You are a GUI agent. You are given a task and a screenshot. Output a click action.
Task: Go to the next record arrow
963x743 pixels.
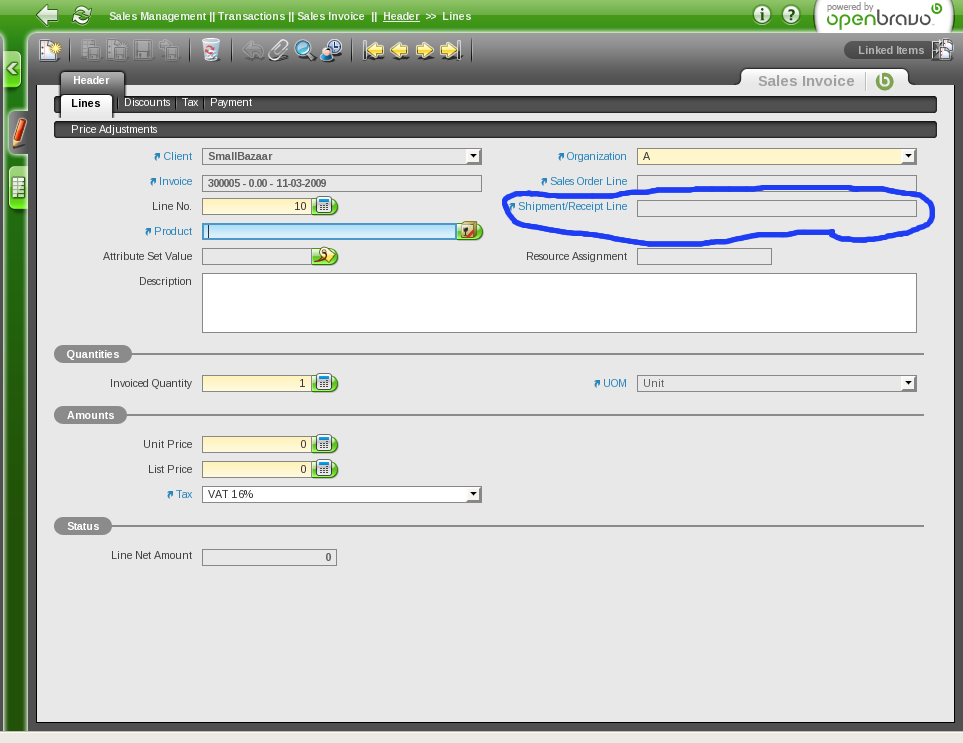pos(425,50)
